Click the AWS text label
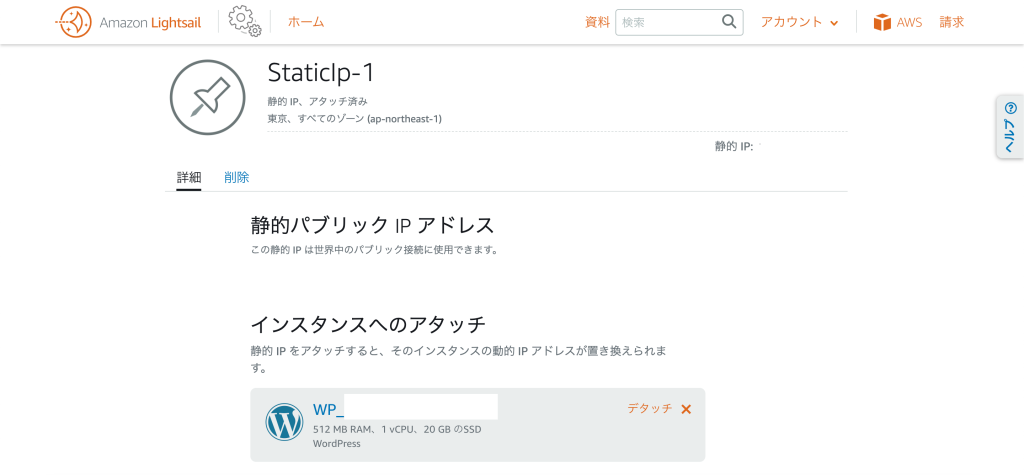The height and width of the screenshot is (475, 1024). click(909, 23)
